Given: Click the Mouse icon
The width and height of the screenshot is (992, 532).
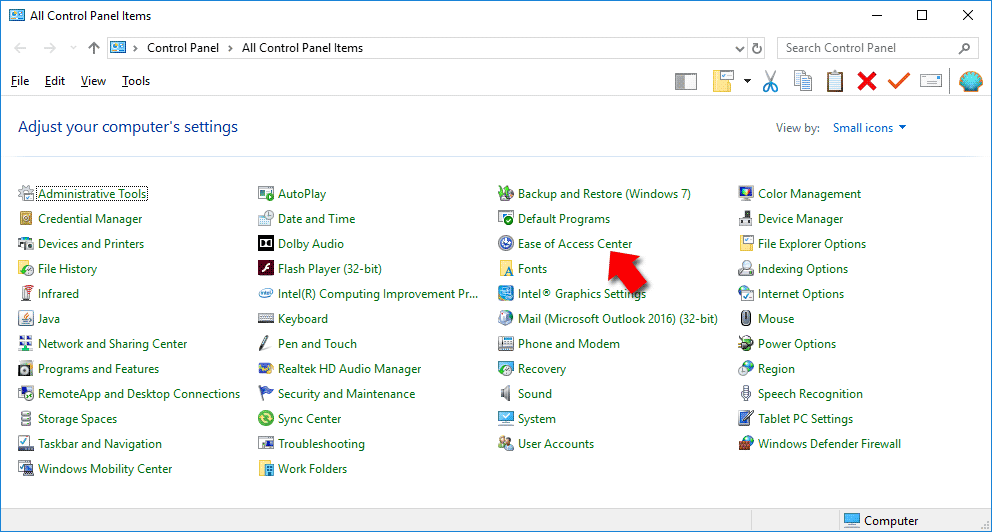Looking at the screenshot, I should (746, 319).
